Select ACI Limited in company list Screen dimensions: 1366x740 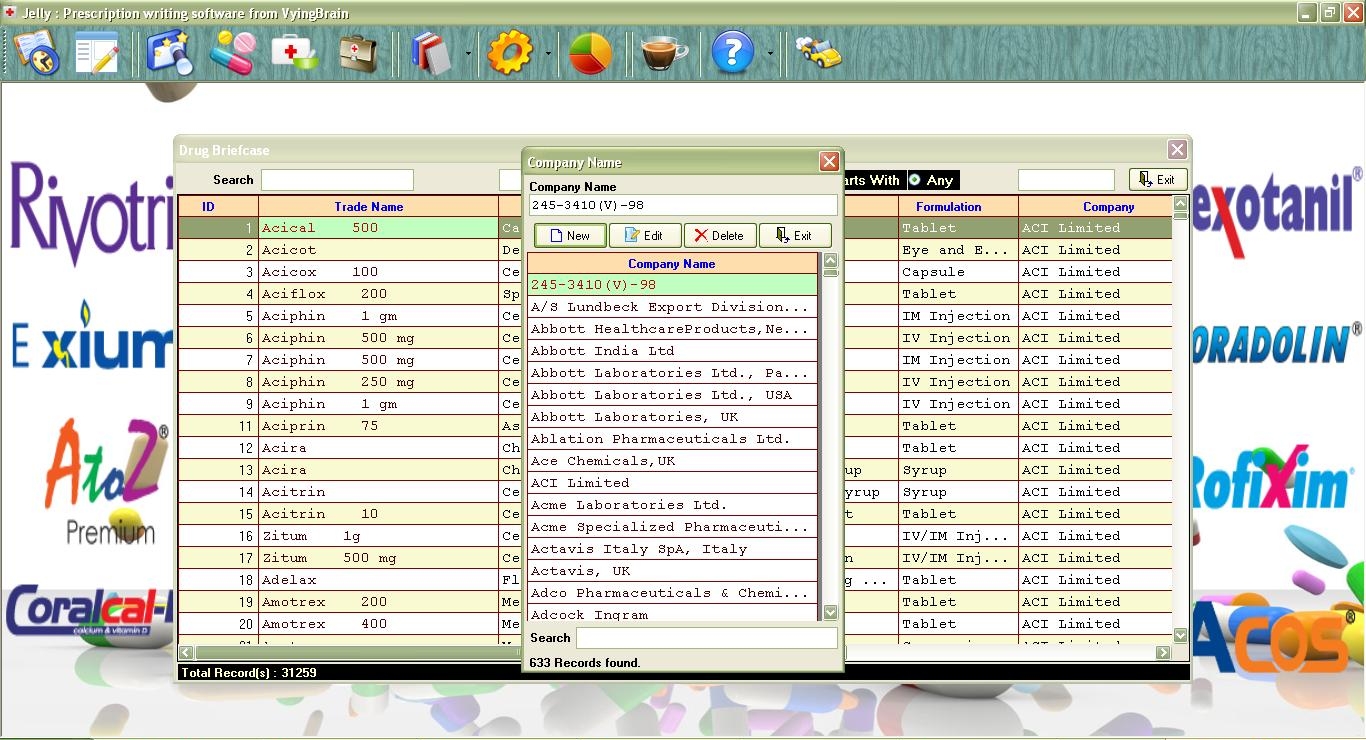[x=672, y=483]
